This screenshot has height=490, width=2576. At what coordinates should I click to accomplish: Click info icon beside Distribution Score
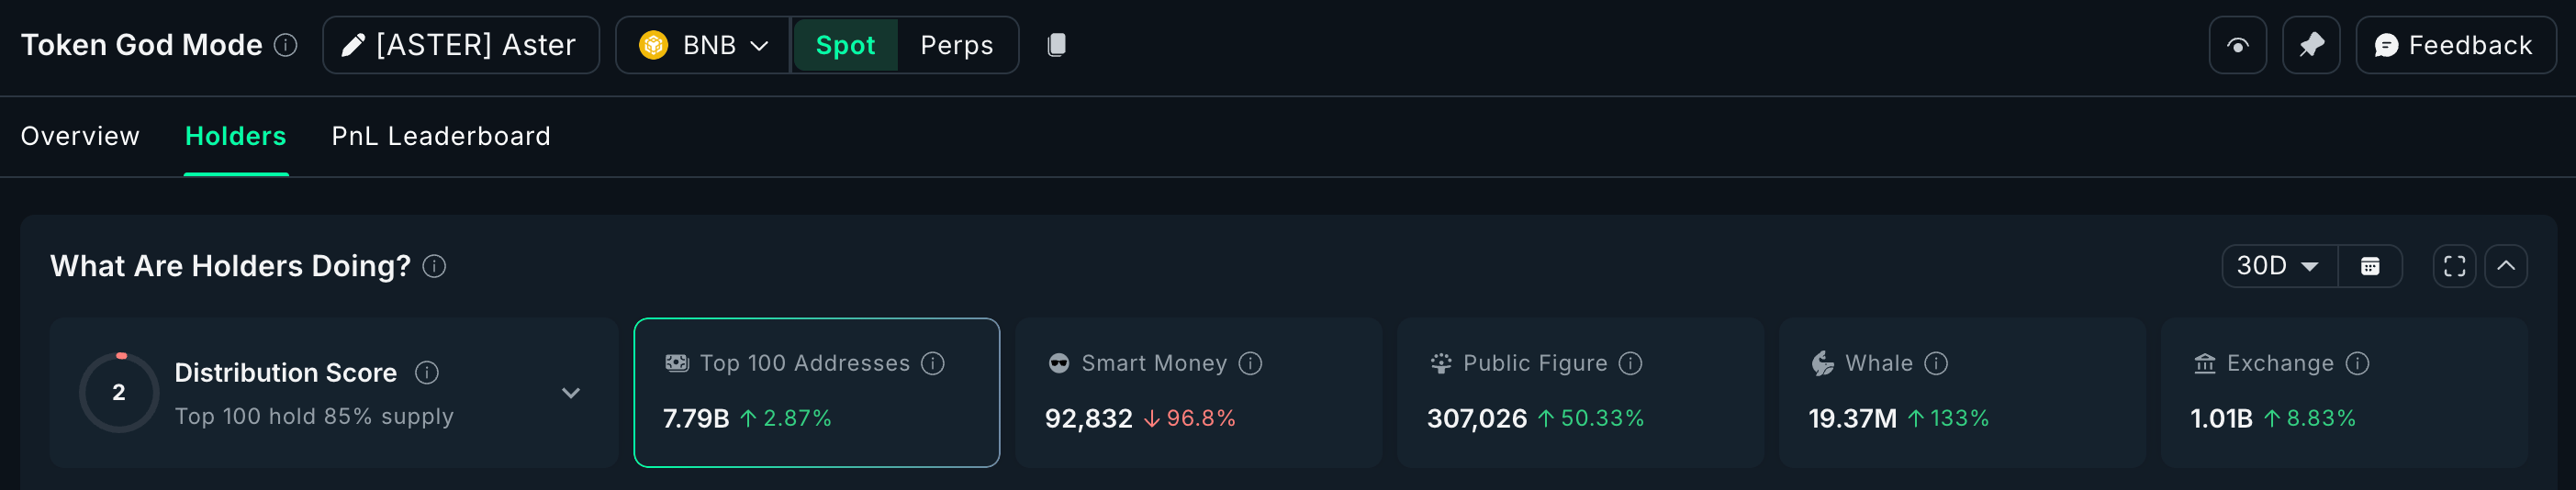tap(427, 373)
